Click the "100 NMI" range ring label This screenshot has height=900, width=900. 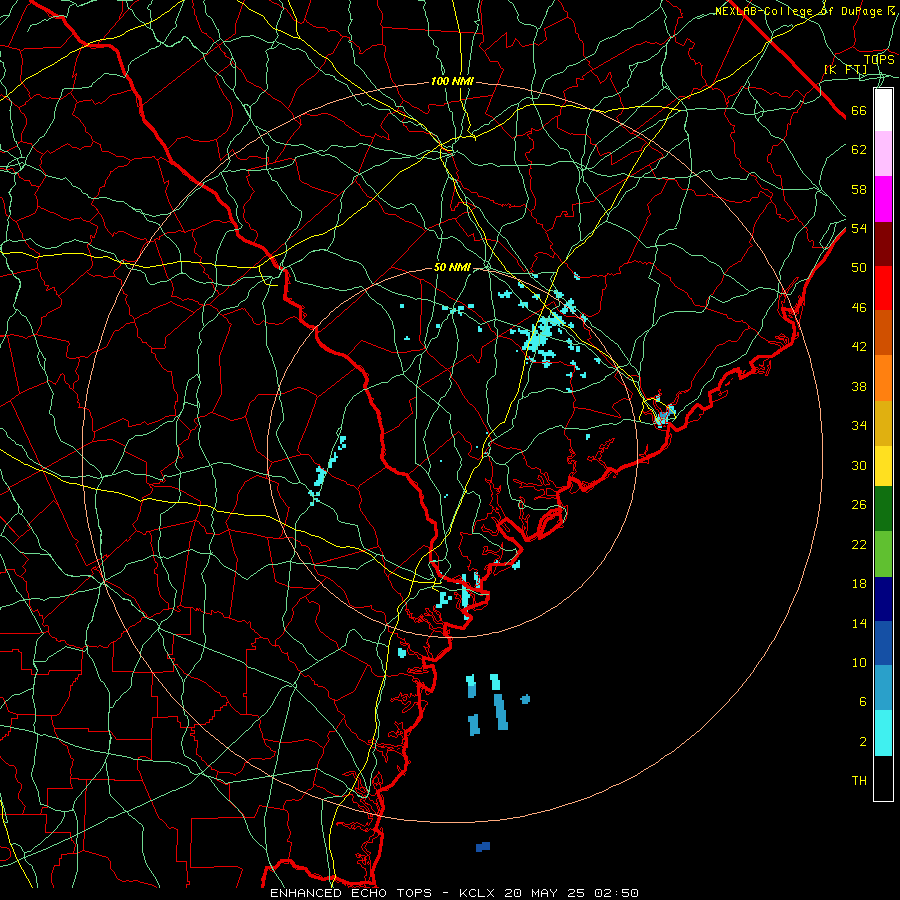(452, 82)
